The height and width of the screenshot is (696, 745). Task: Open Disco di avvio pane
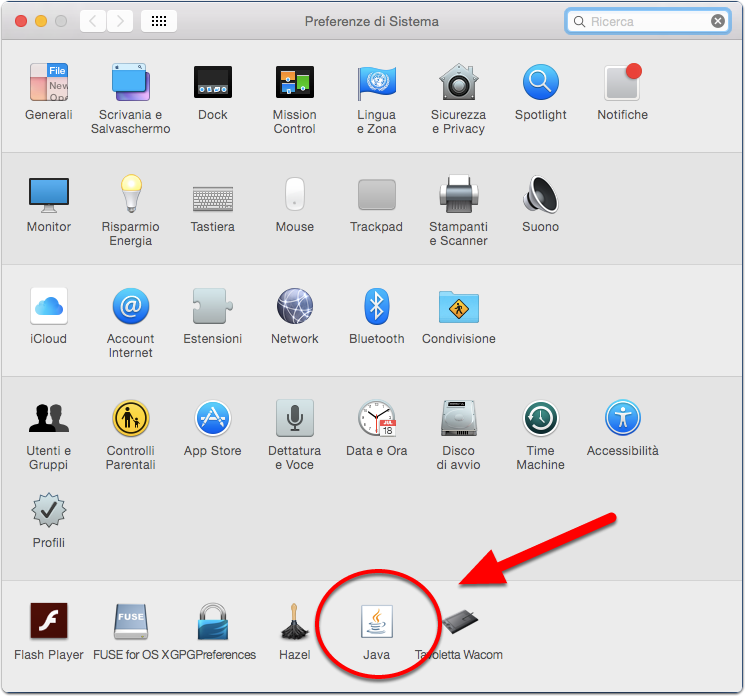pos(458,418)
